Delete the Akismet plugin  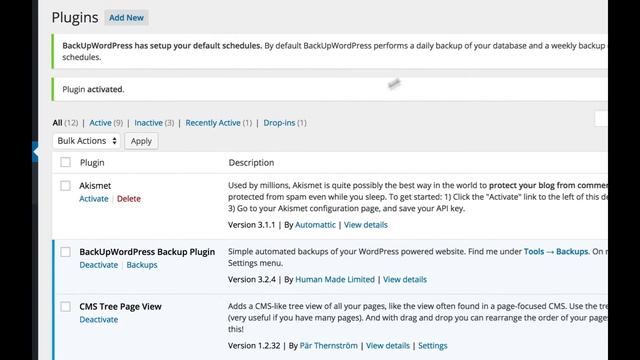[129, 199]
